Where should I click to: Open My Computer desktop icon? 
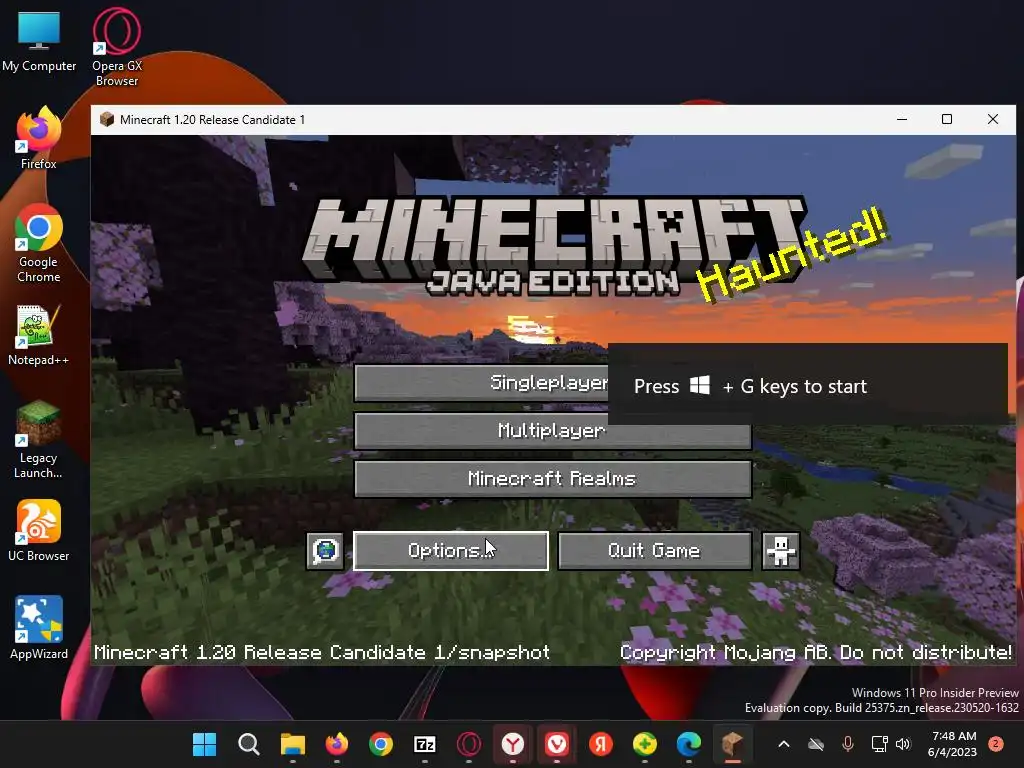39,41
